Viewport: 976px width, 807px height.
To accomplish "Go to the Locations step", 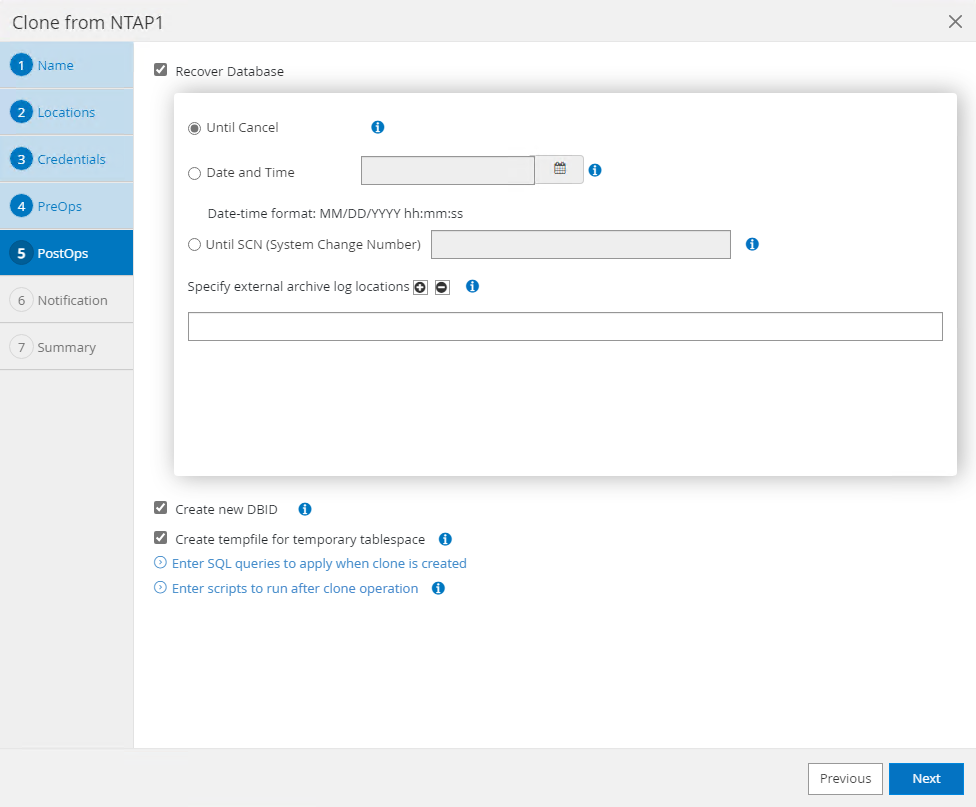I will (66, 112).
